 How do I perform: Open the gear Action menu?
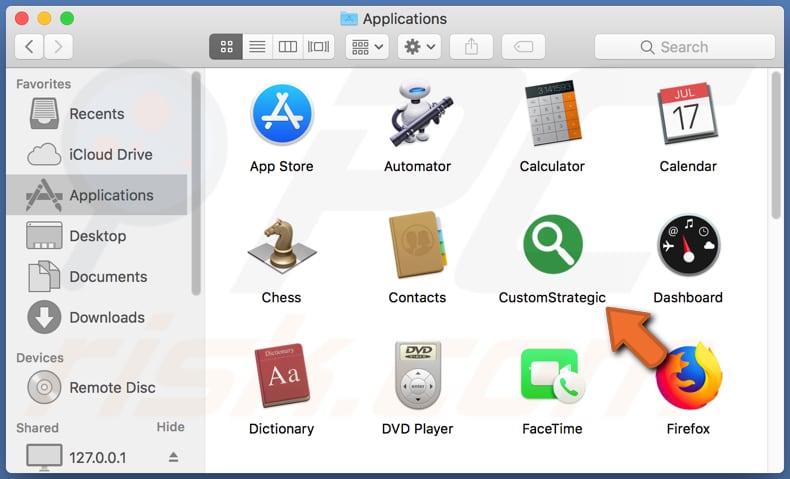419,47
